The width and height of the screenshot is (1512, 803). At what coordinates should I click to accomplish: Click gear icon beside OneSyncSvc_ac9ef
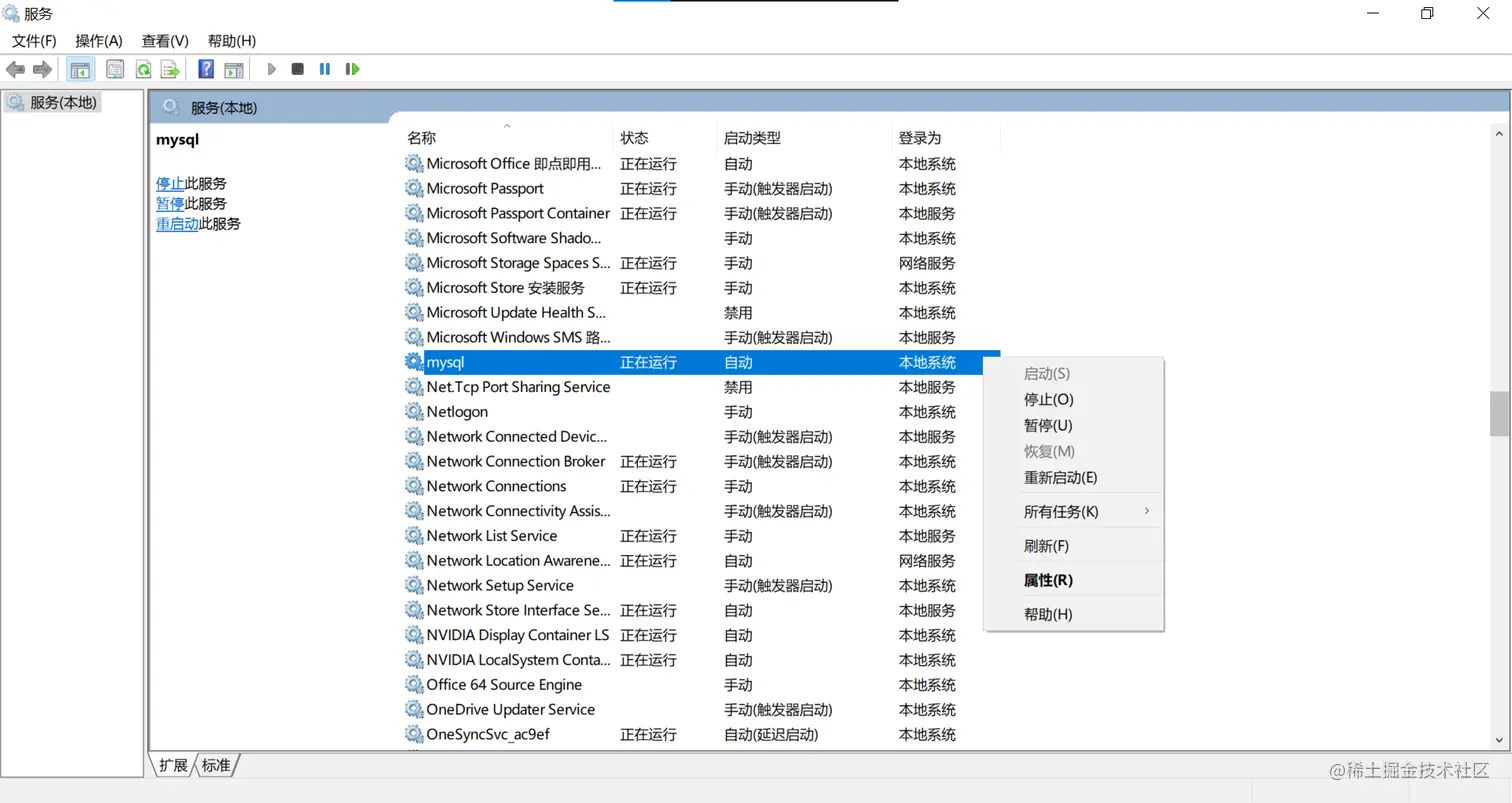414,734
